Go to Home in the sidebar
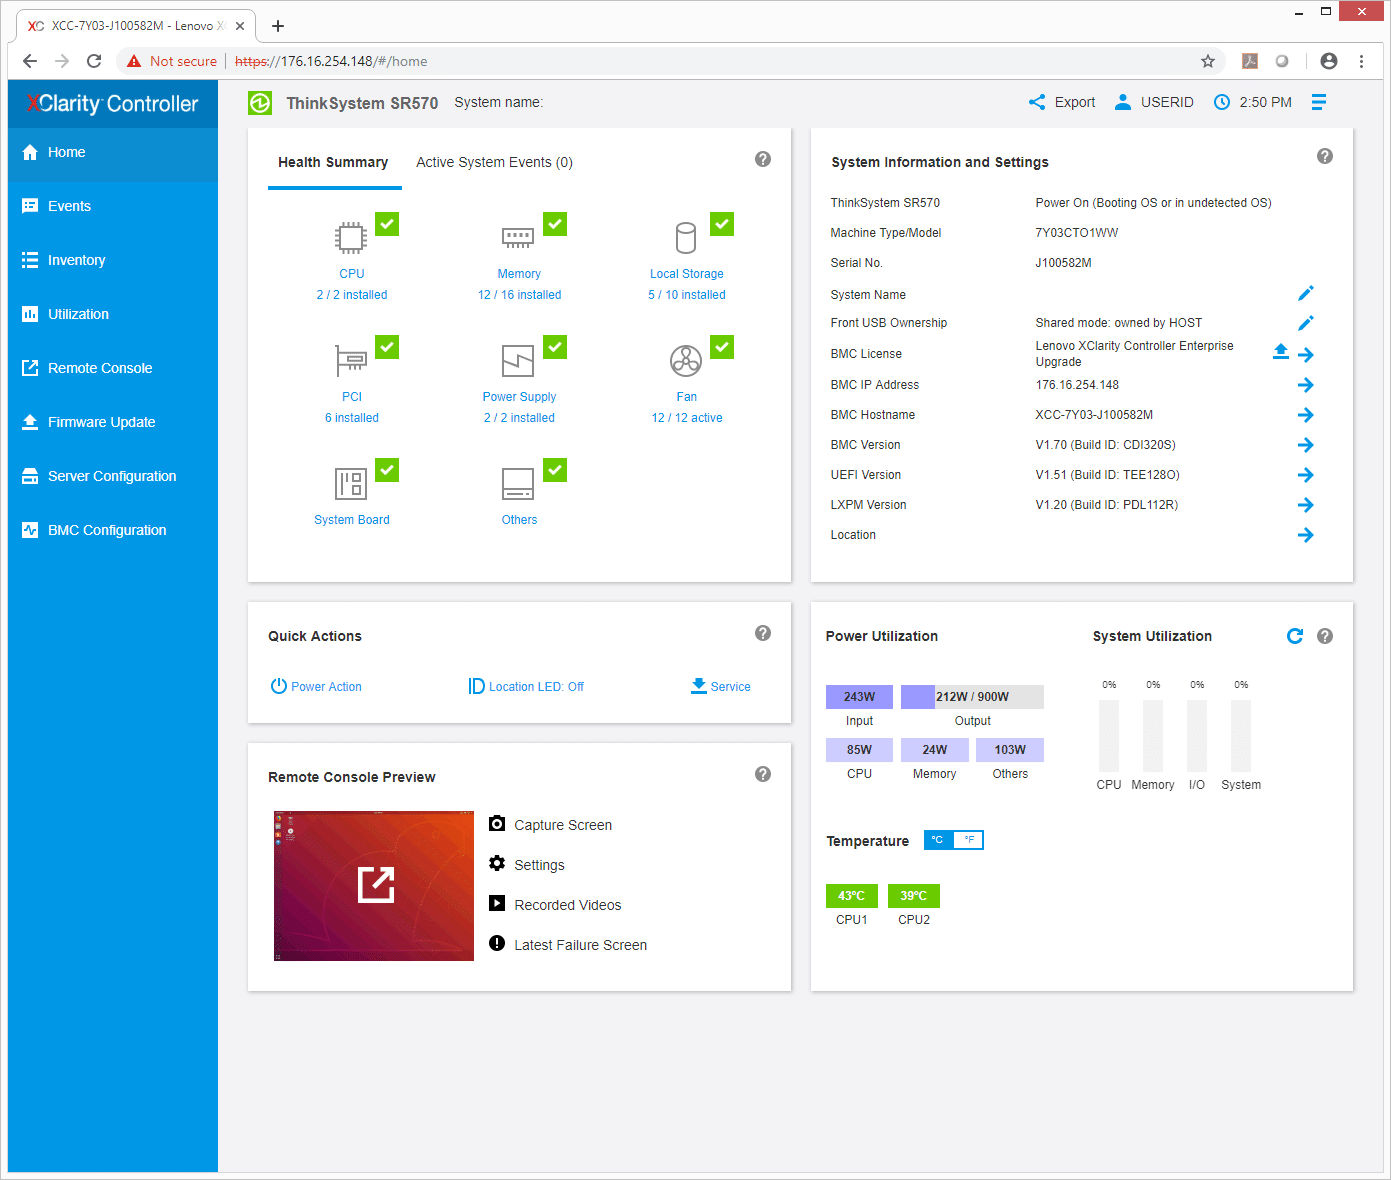This screenshot has width=1391, height=1180. [x=113, y=152]
